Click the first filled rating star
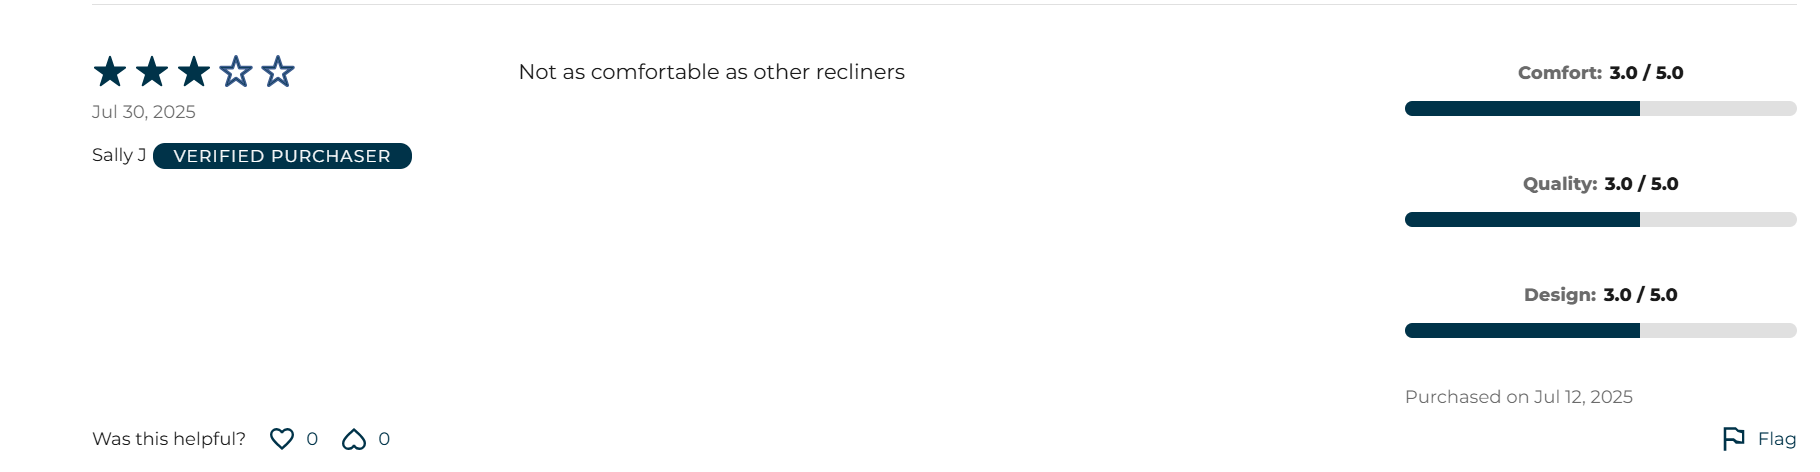Viewport: 1820px width, 472px height. click(110, 72)
